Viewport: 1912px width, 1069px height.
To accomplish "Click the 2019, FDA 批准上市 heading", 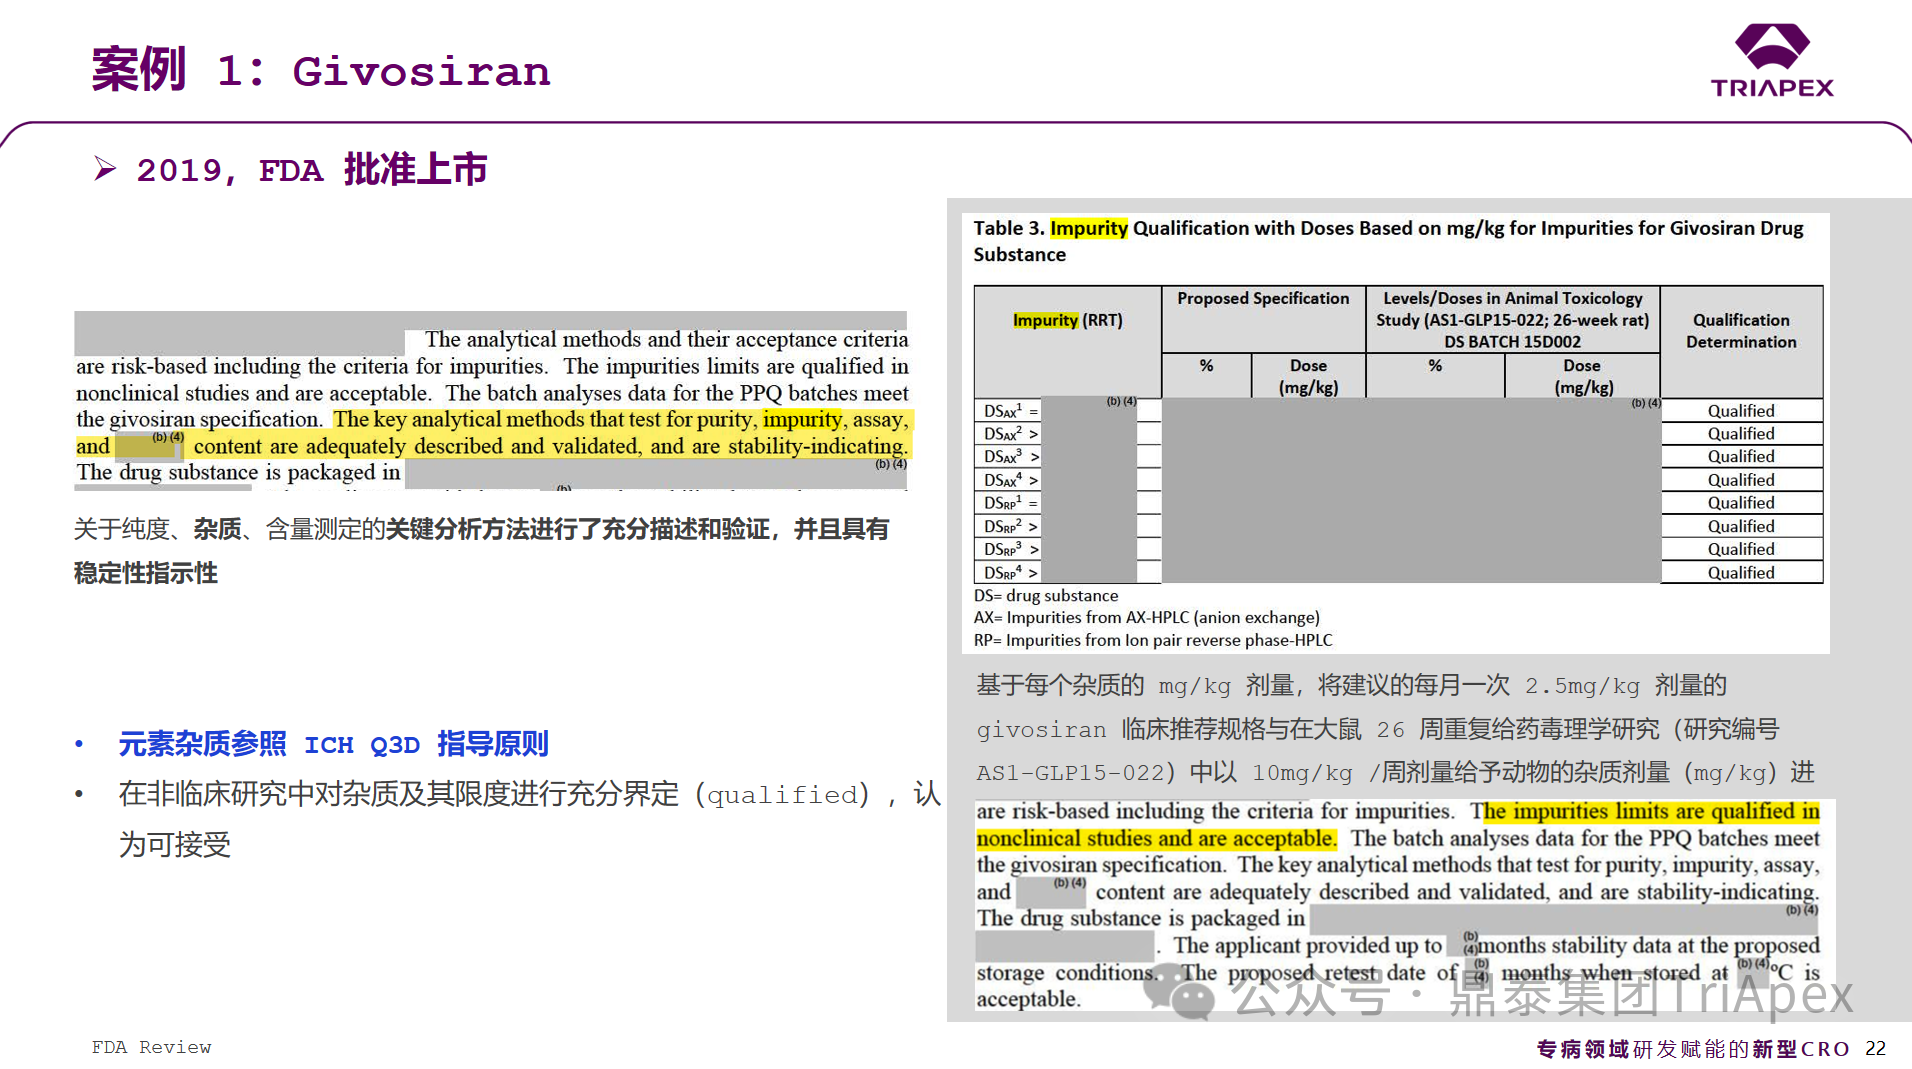I will coord(311,170).
